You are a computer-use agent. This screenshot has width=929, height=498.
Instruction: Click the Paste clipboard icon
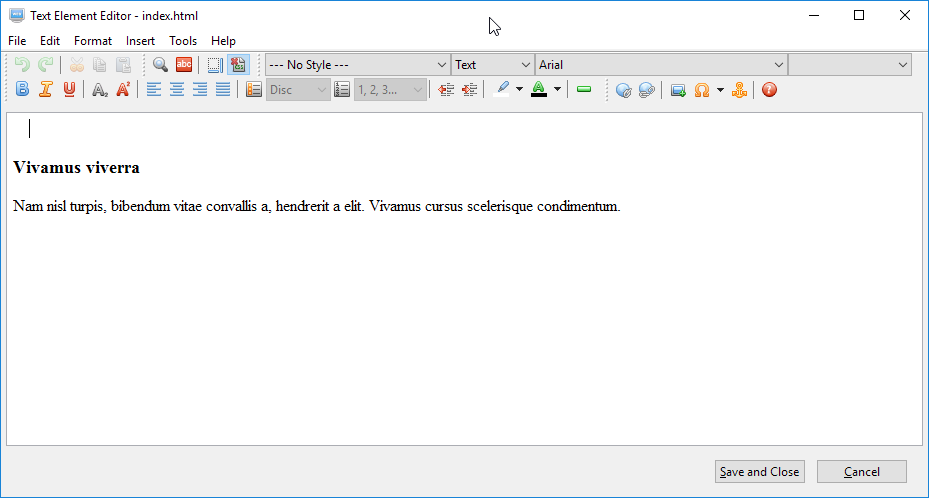[x=123, y=65]
